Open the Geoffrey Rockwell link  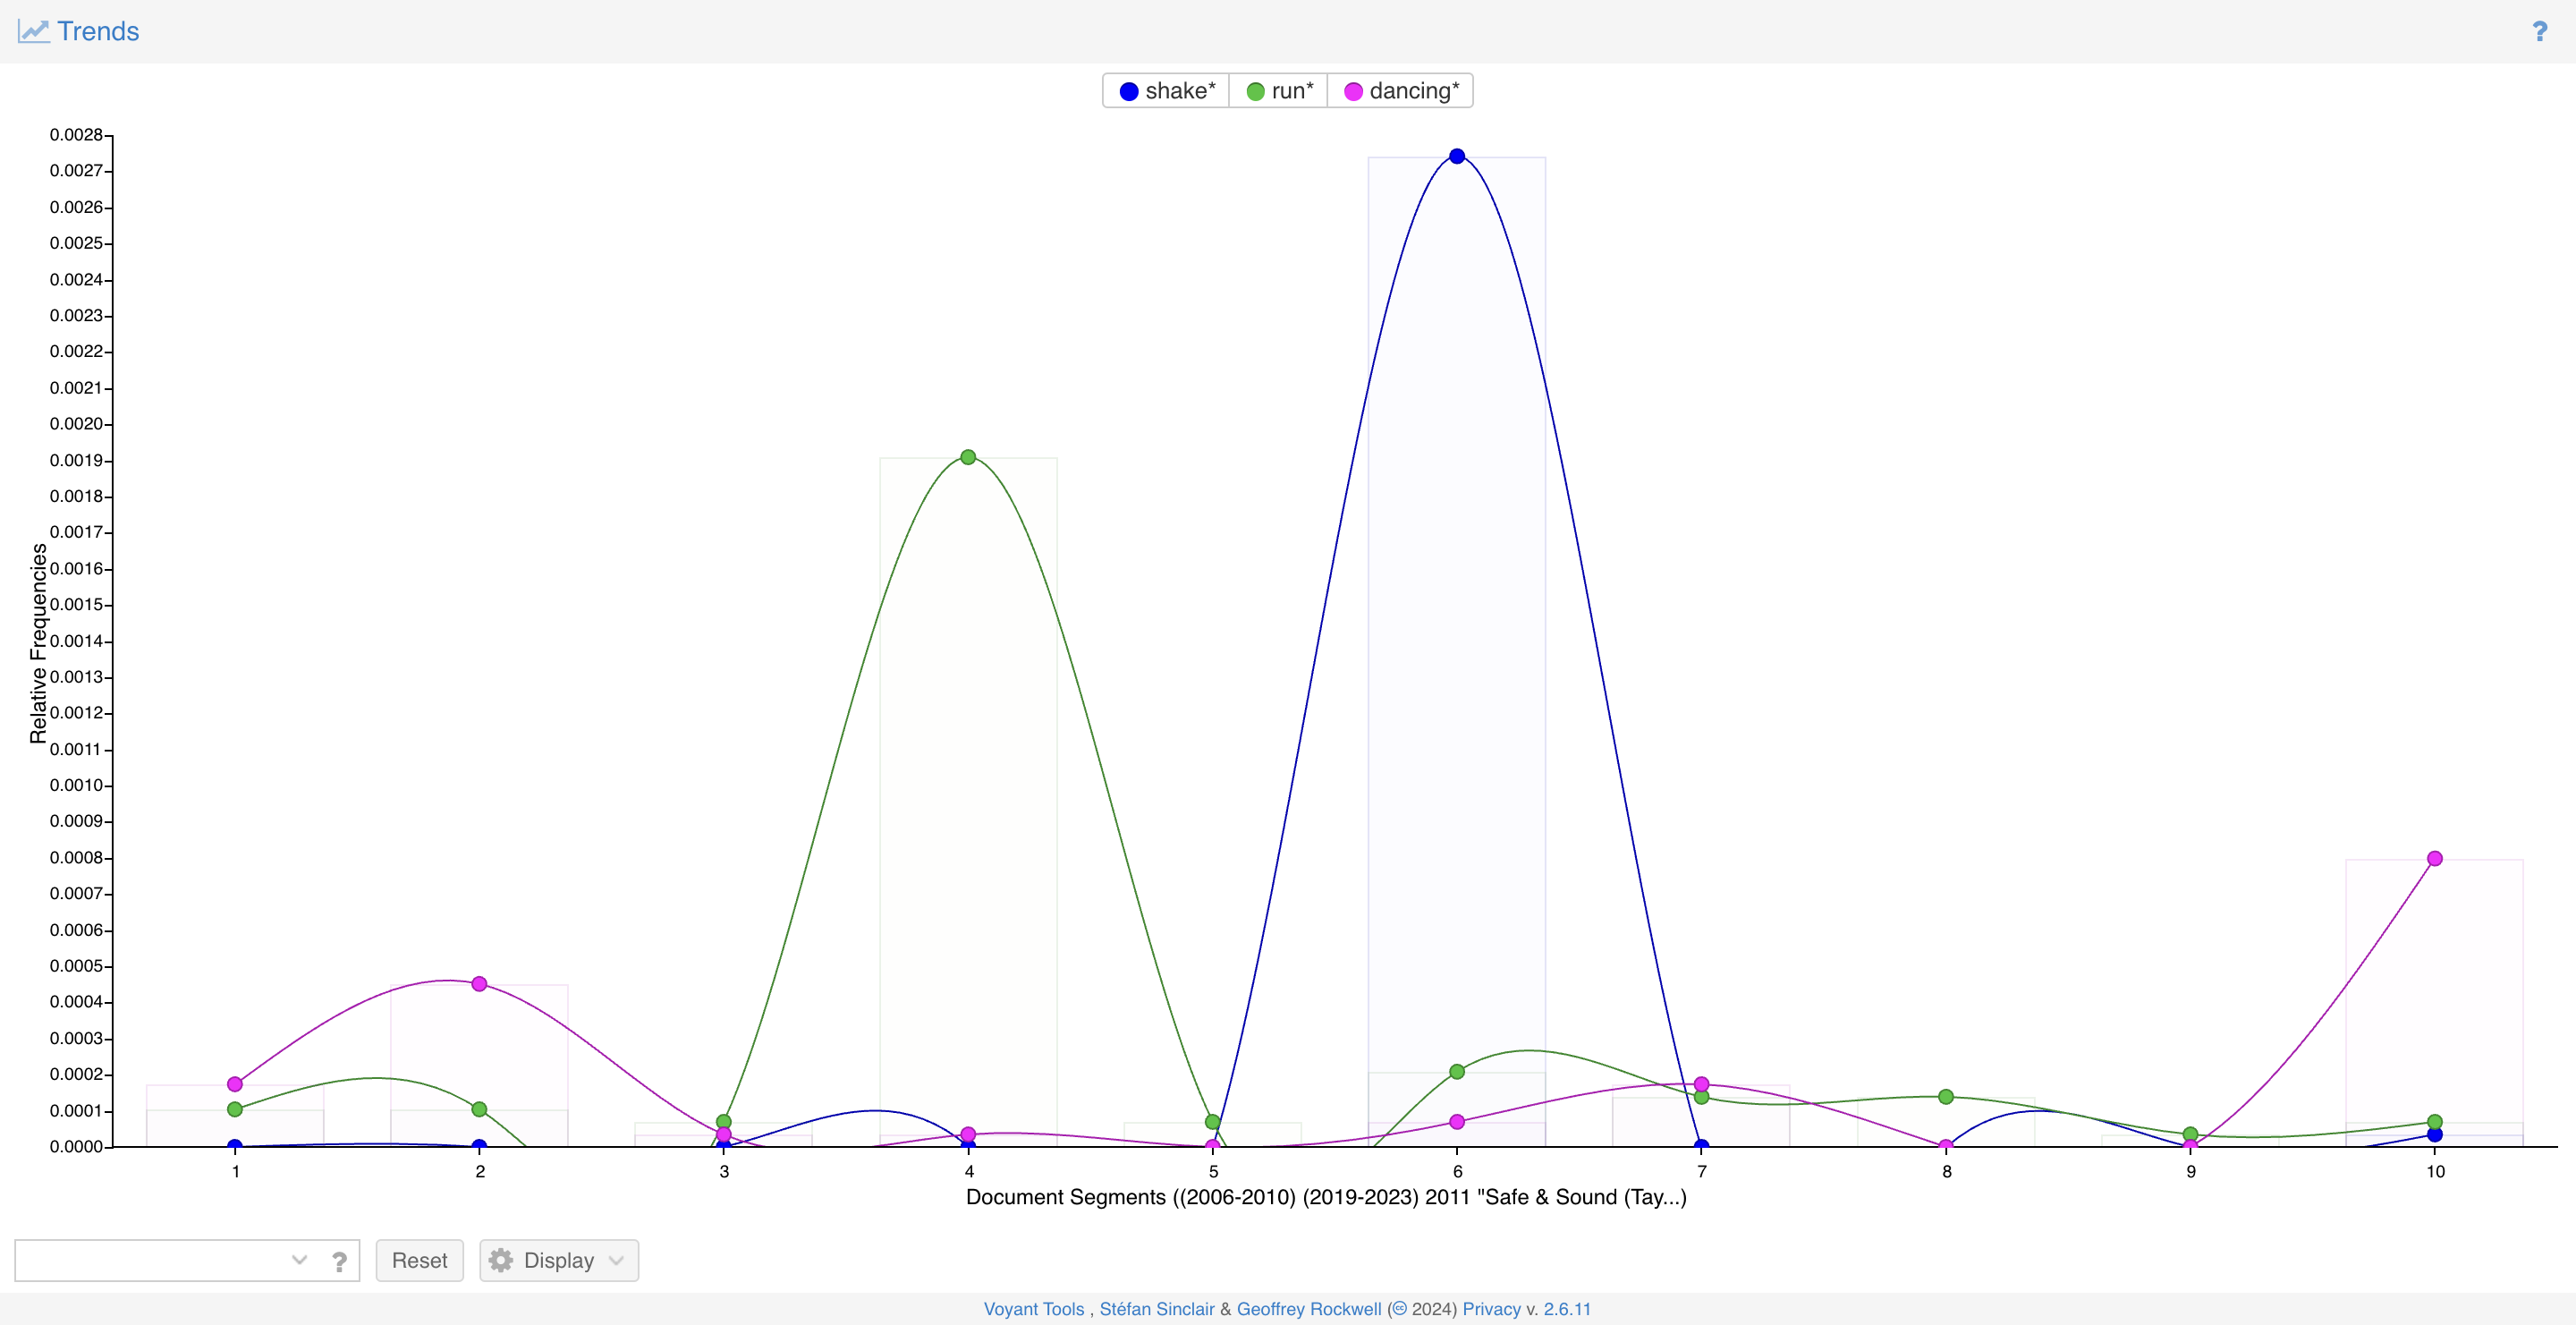[x=1309, y=1309]
